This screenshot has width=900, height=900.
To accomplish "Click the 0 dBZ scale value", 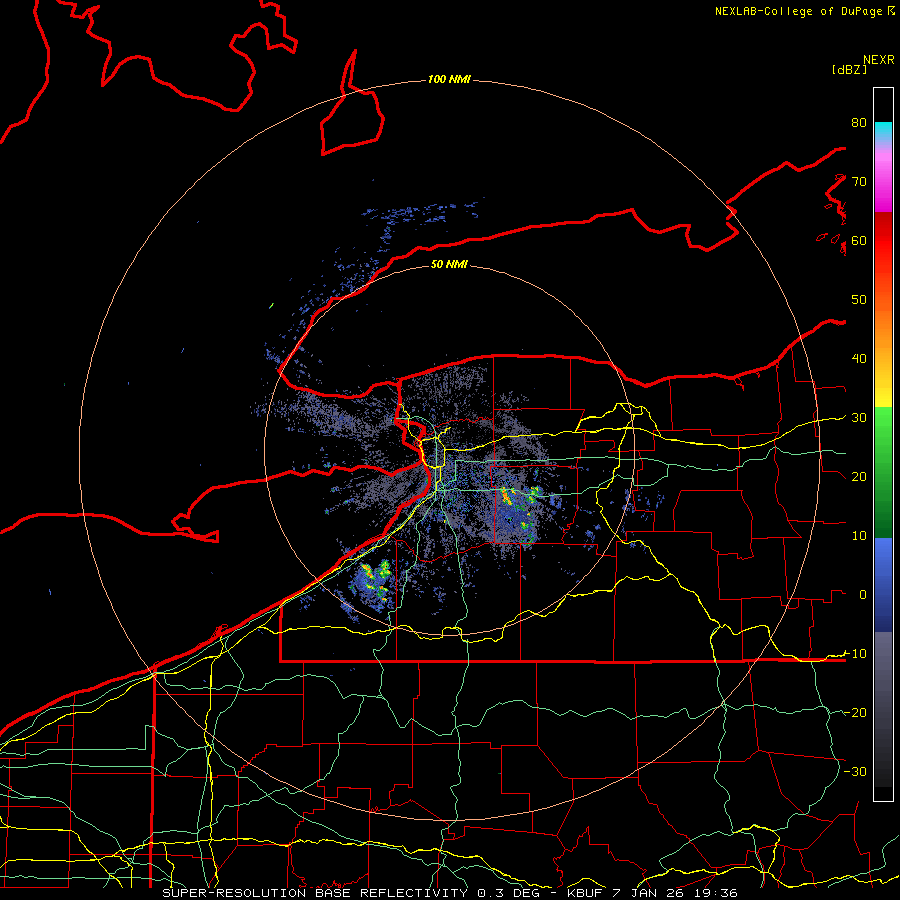I will tap(863, 595).
